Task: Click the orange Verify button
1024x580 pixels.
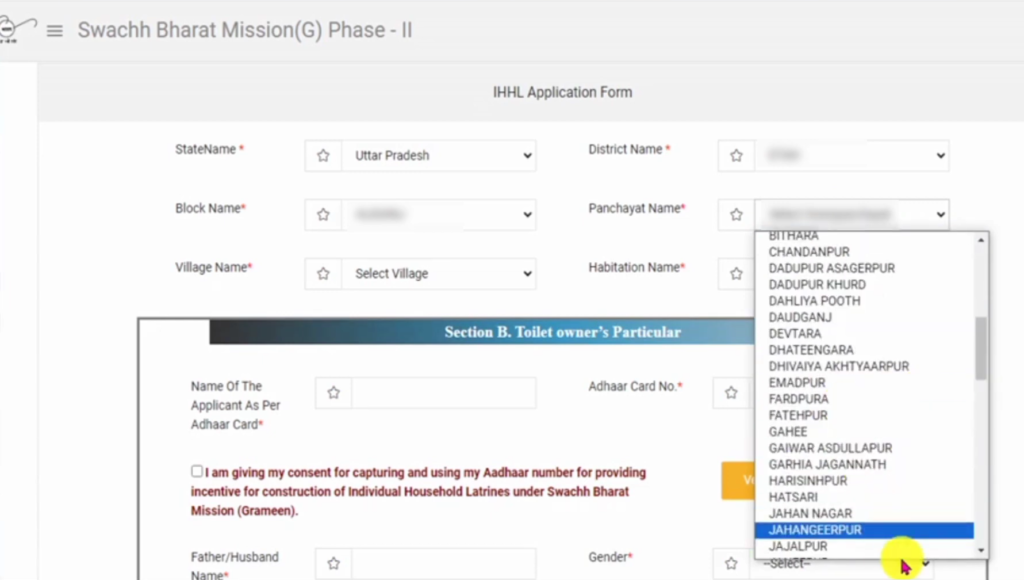Action: point(739,481)
